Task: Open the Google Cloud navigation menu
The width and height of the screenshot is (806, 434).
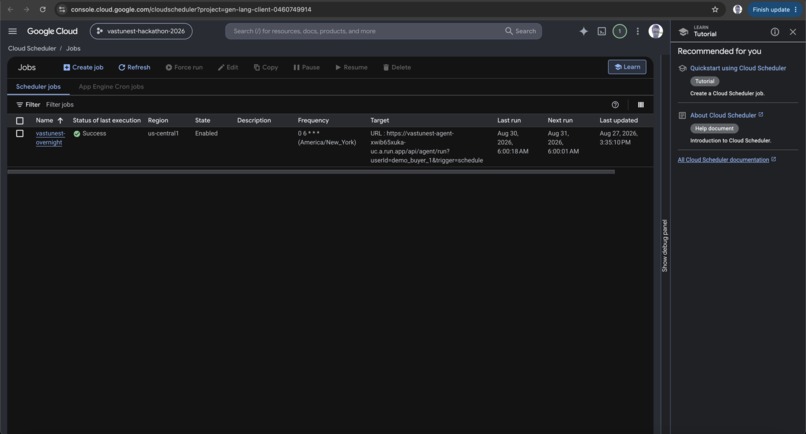Action: tap(12, 31)
